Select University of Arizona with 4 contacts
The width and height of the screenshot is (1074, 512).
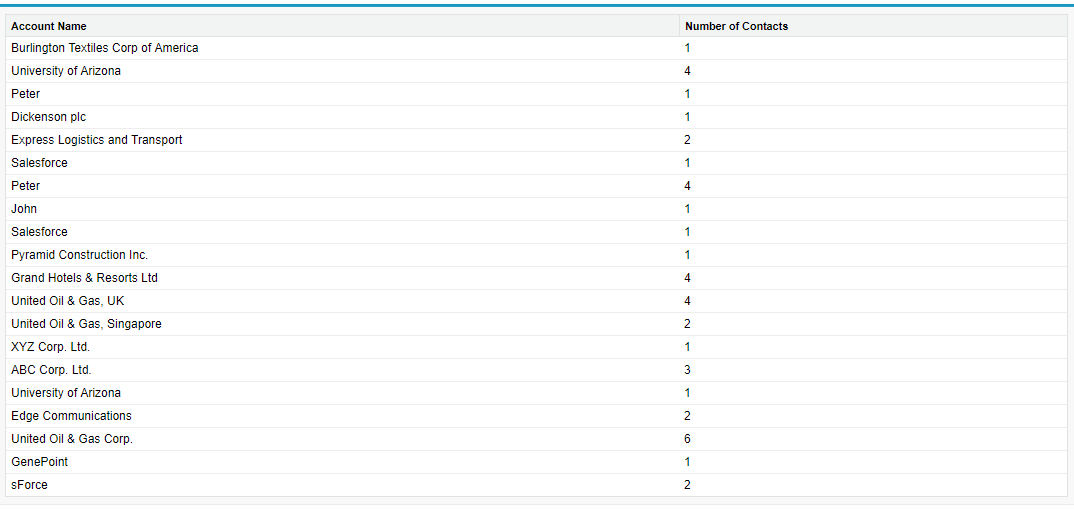point(66,71)
